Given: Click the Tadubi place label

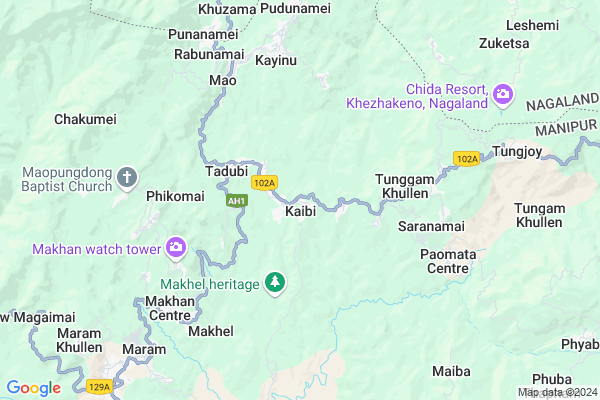Looking at the screenshot, I should click(227, 171).
